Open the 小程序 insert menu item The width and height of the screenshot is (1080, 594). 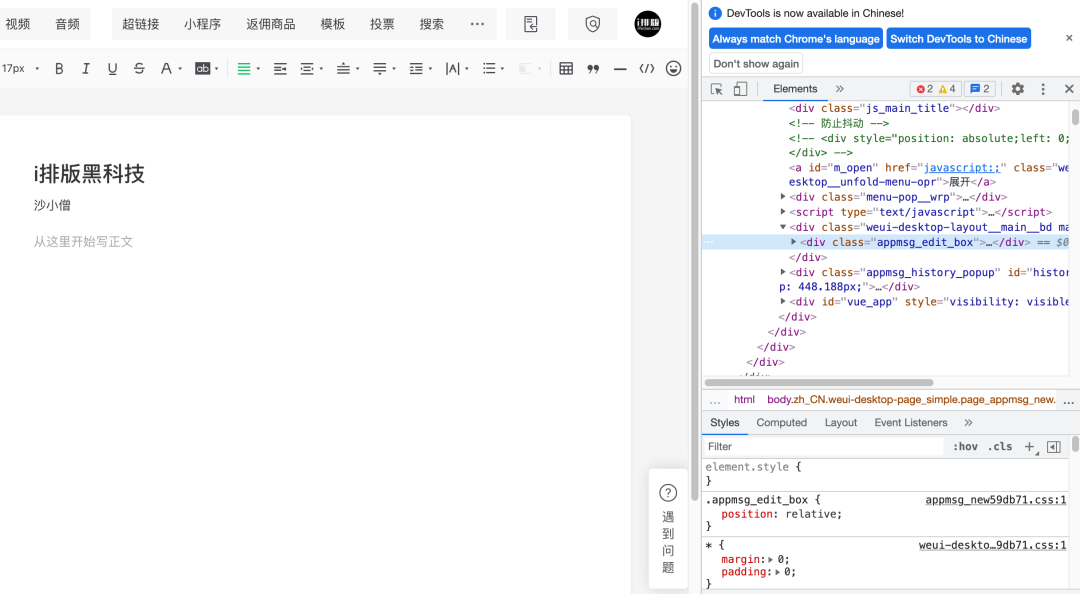pyautogui.click(x=202, y=24)
